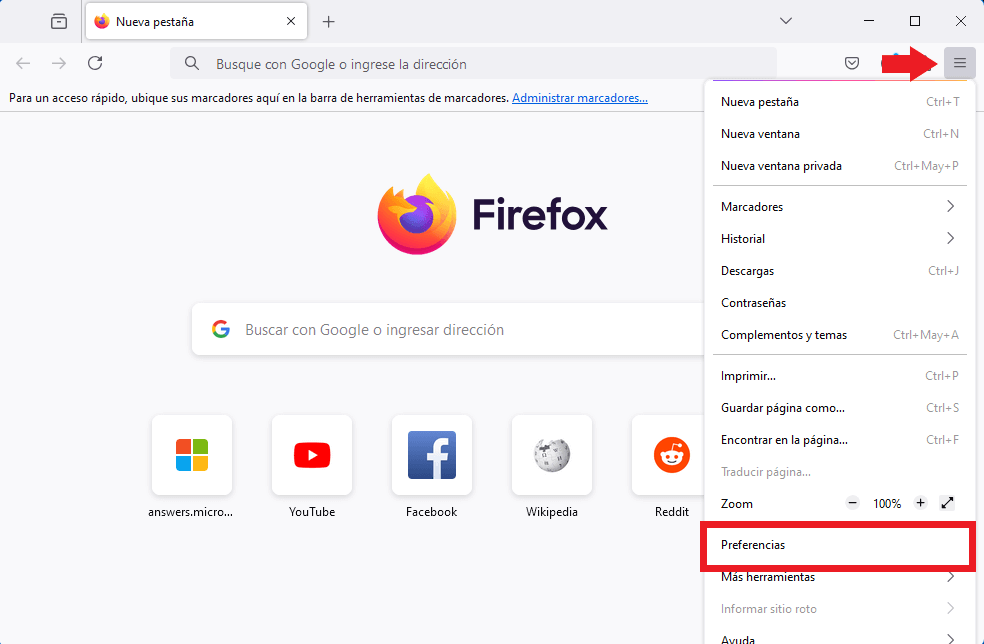The height and width of the screenshot is (644, 984).
Task: Click the Google logo in page search box
Action: click(221, 329)
